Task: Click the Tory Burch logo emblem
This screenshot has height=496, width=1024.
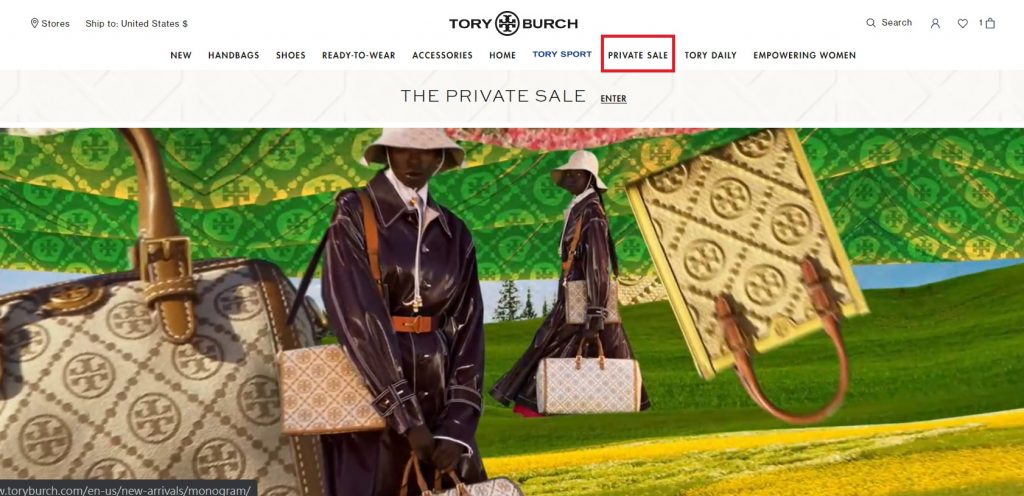Action: tap(507, 23)
